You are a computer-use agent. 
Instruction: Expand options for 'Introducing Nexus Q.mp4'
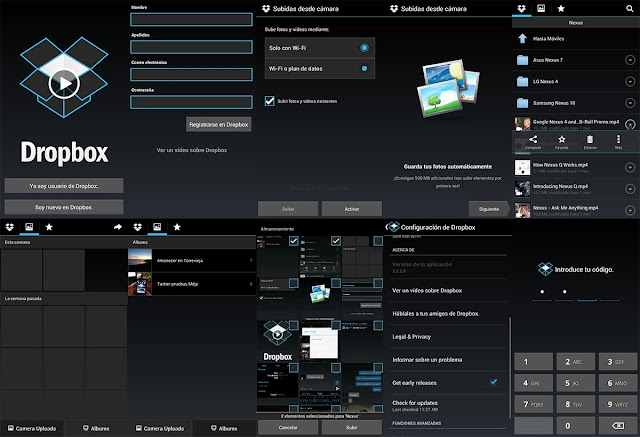[630, 189]
